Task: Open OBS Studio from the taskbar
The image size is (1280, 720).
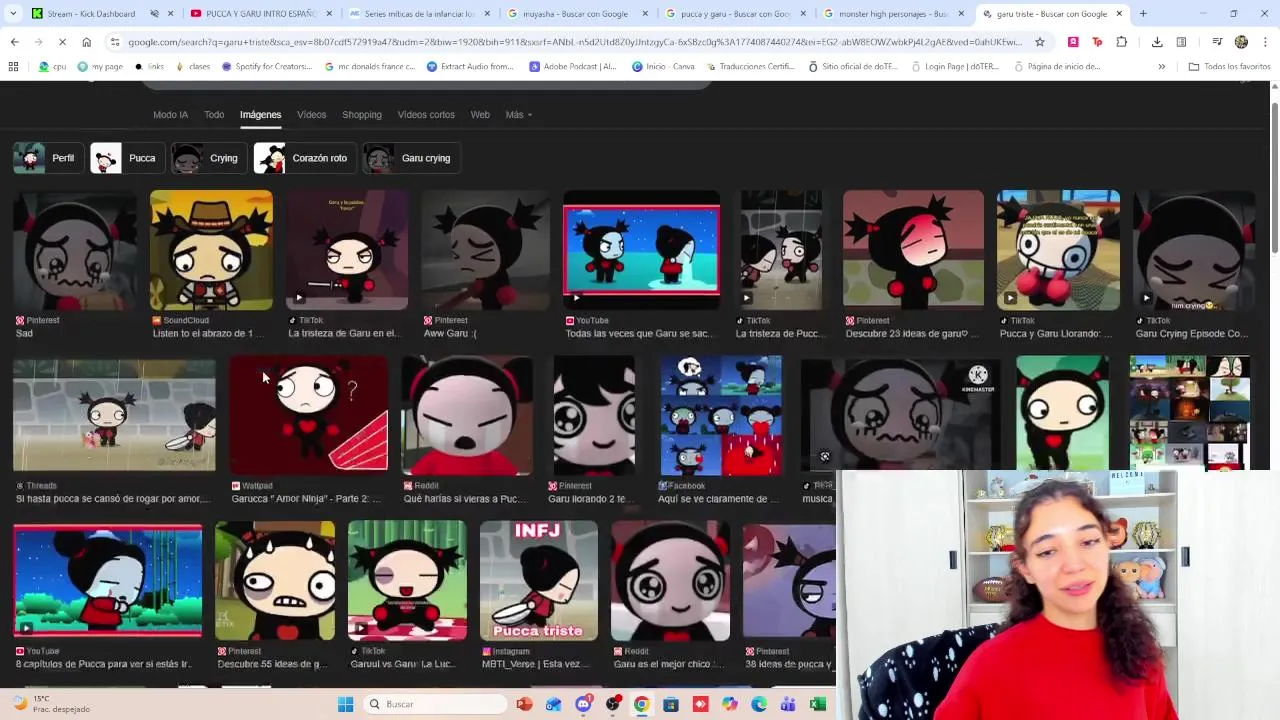Action: click(x=612, y=704)
